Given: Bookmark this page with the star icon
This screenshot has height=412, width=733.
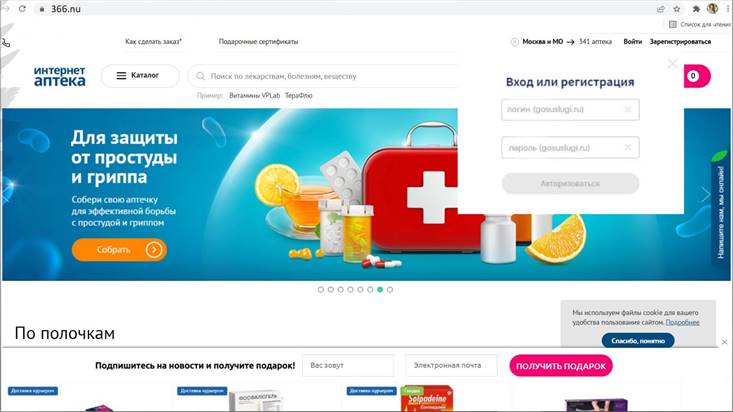Looking at the screenshot, I should 676,9.
